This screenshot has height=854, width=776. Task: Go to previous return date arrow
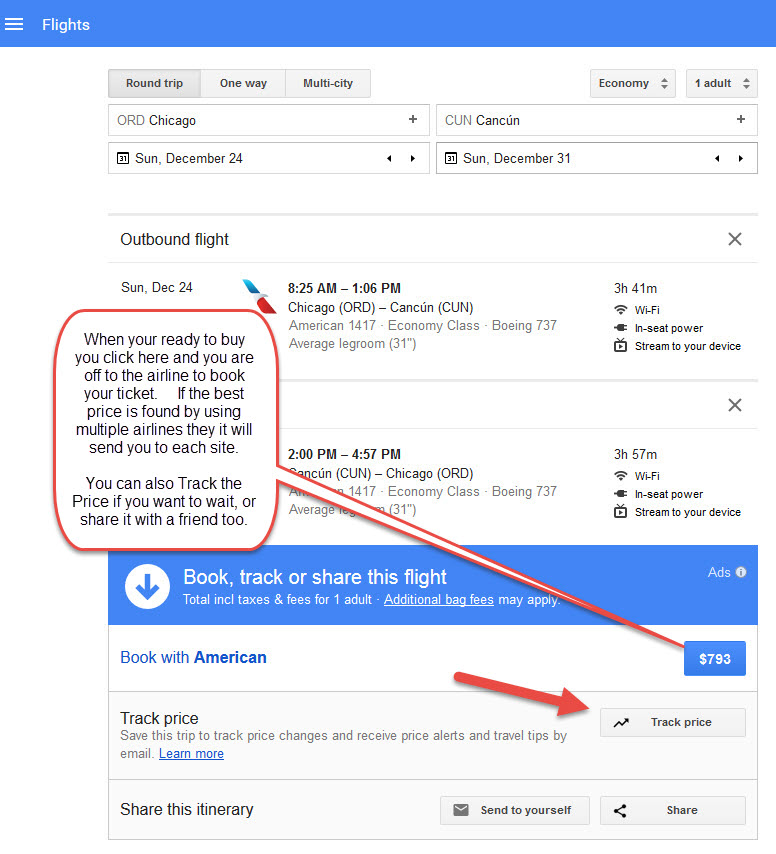click(x=717, y=158)
